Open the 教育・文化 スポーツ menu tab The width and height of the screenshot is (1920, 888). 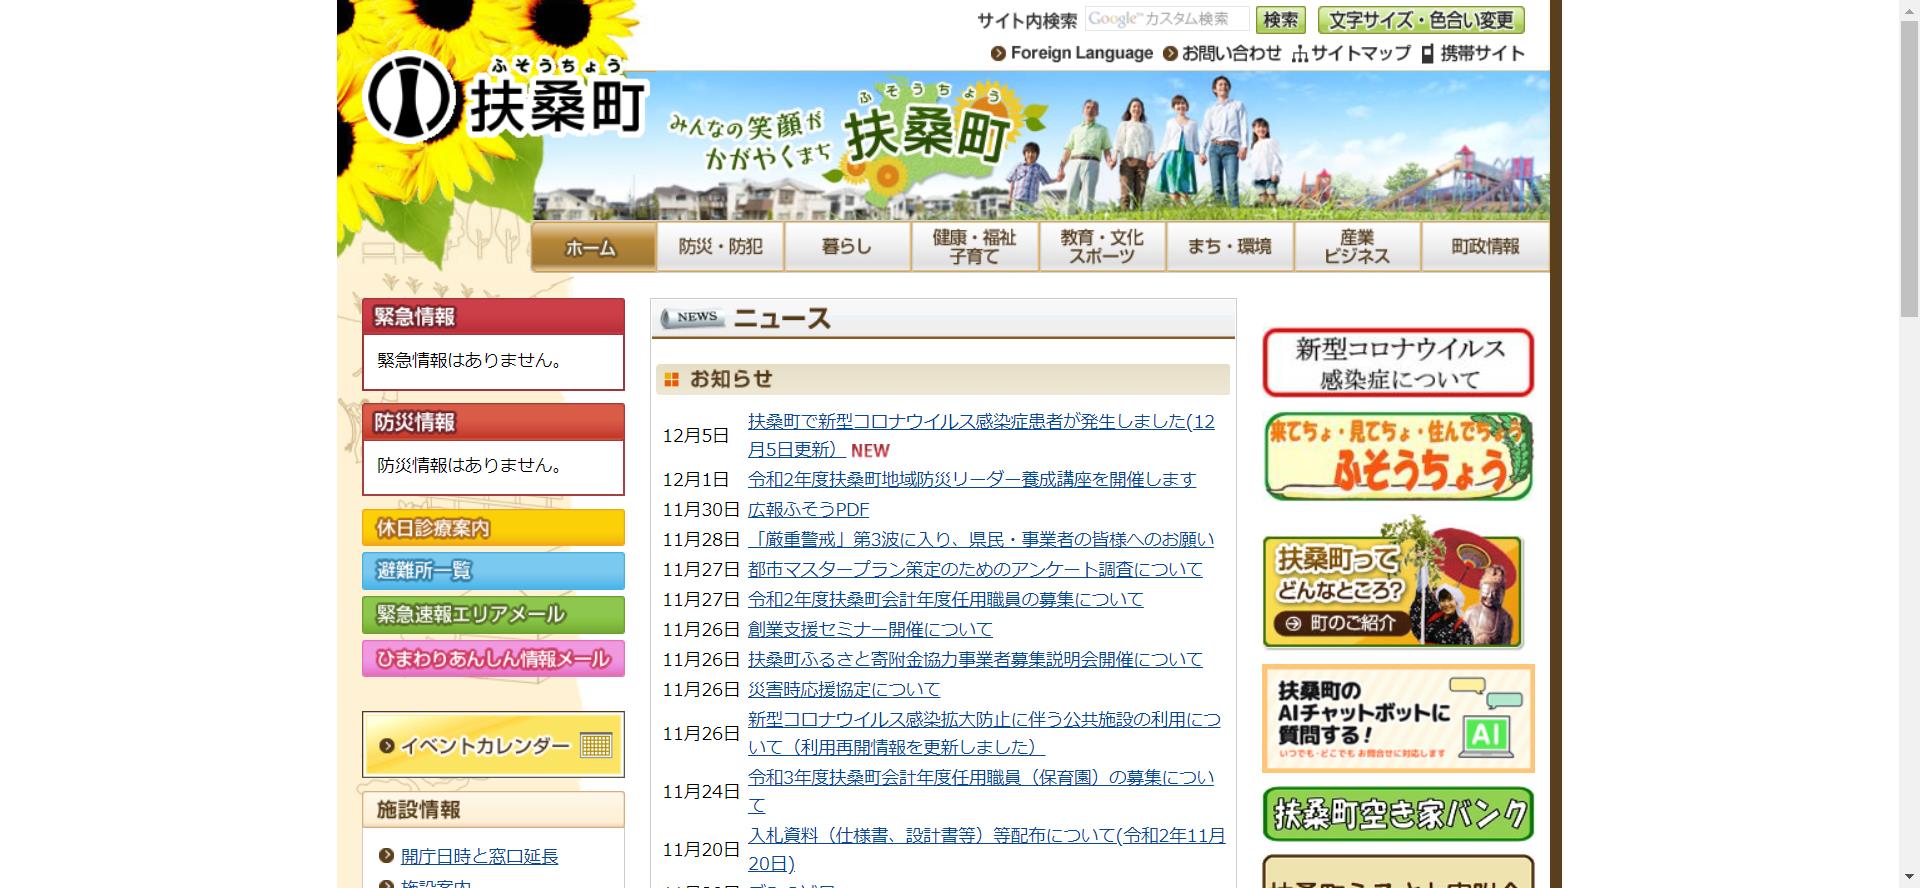click(1102, 246)
